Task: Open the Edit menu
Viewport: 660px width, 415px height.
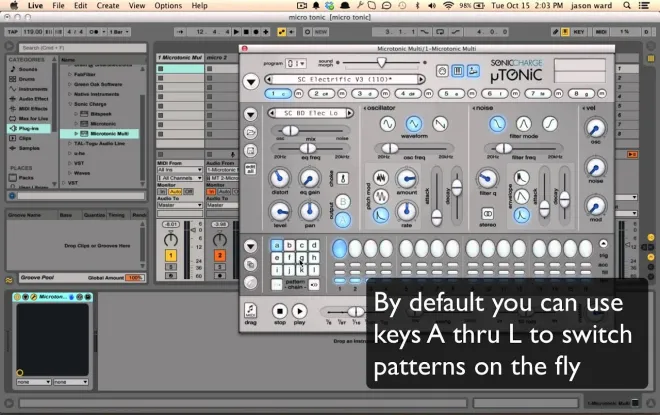Action: pos(80,5)
